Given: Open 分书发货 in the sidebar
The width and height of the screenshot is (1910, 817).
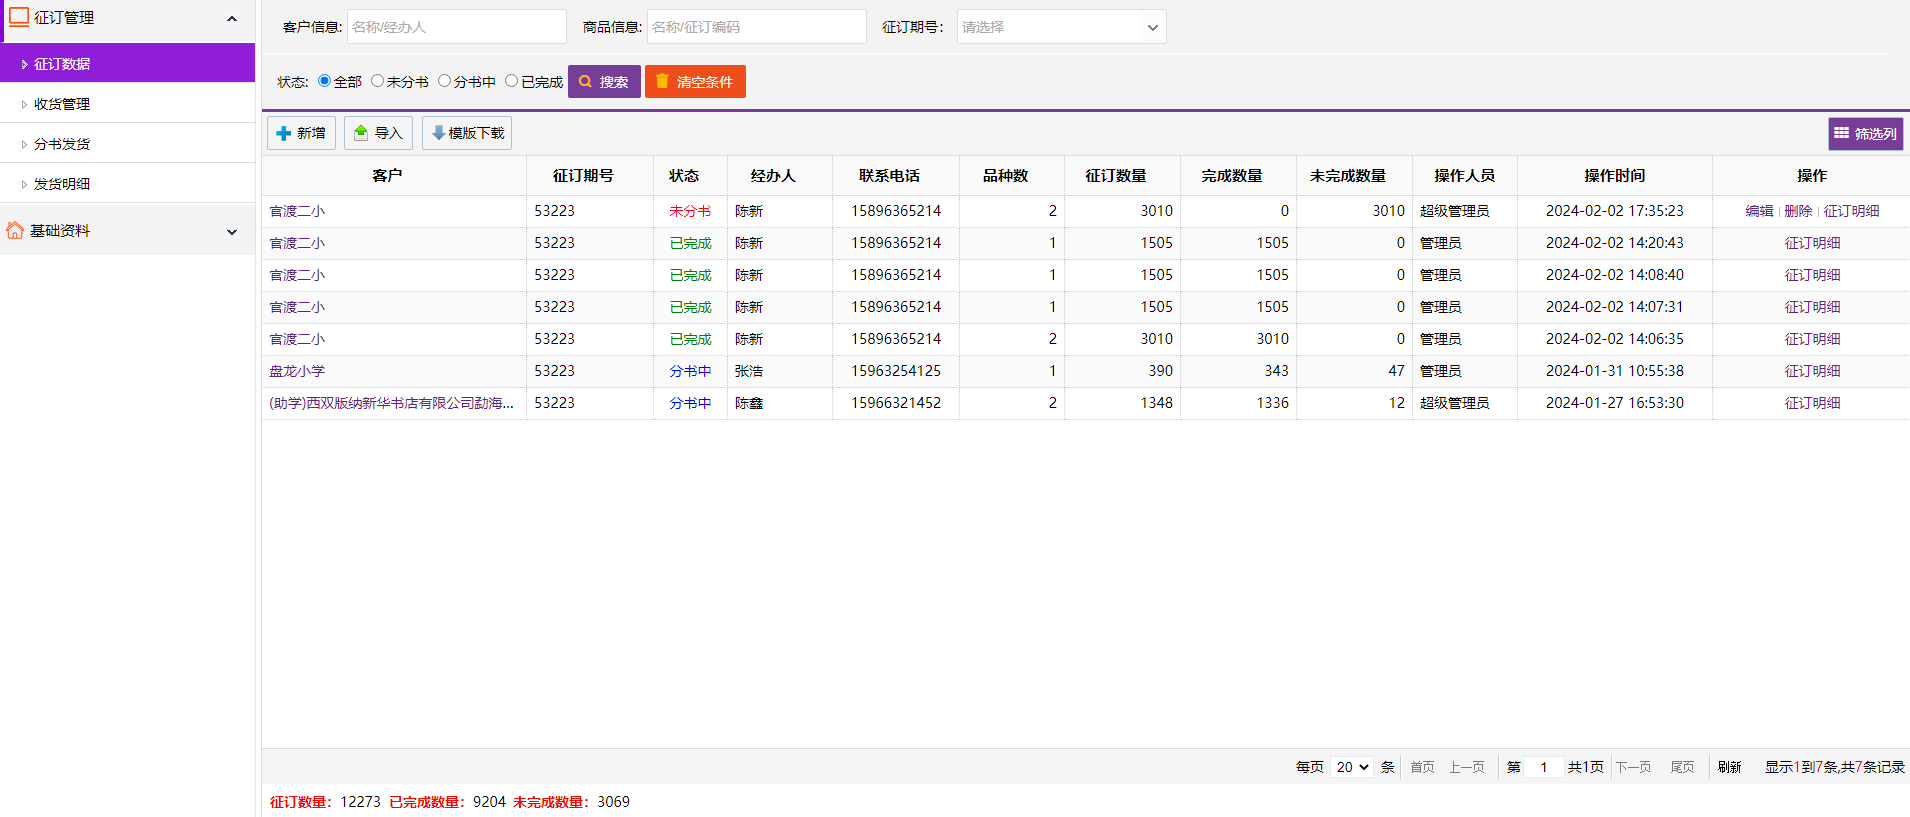Looking at the screenshot, I should click(x=128, y=143).
